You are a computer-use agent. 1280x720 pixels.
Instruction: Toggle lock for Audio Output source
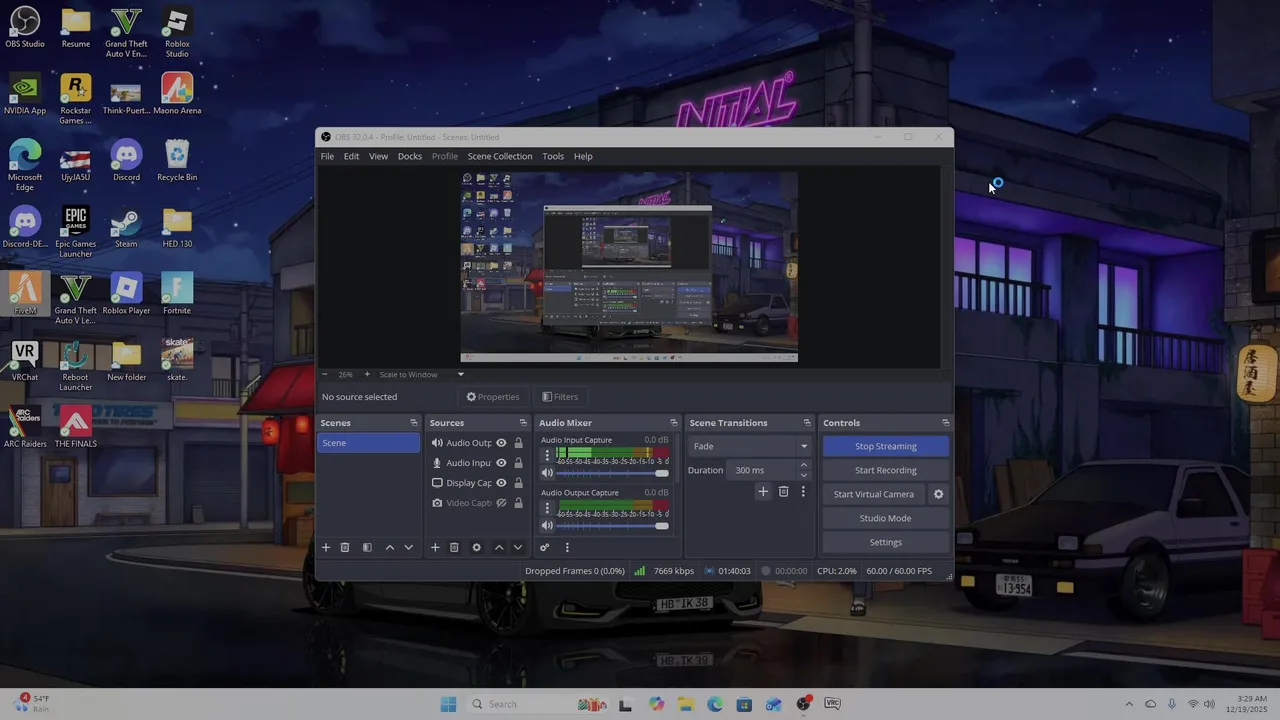(x=518, y=443)
